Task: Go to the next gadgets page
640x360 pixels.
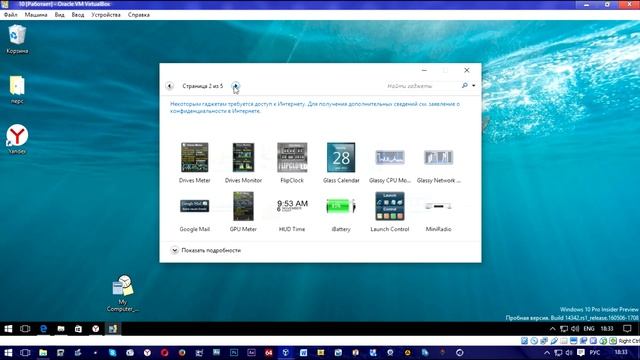Action: [236, 86]
